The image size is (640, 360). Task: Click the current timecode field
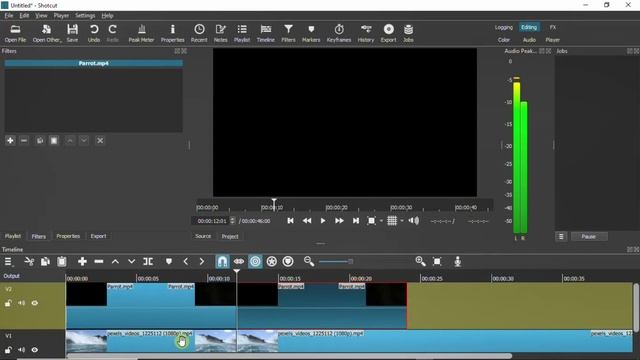click(211, 221)
